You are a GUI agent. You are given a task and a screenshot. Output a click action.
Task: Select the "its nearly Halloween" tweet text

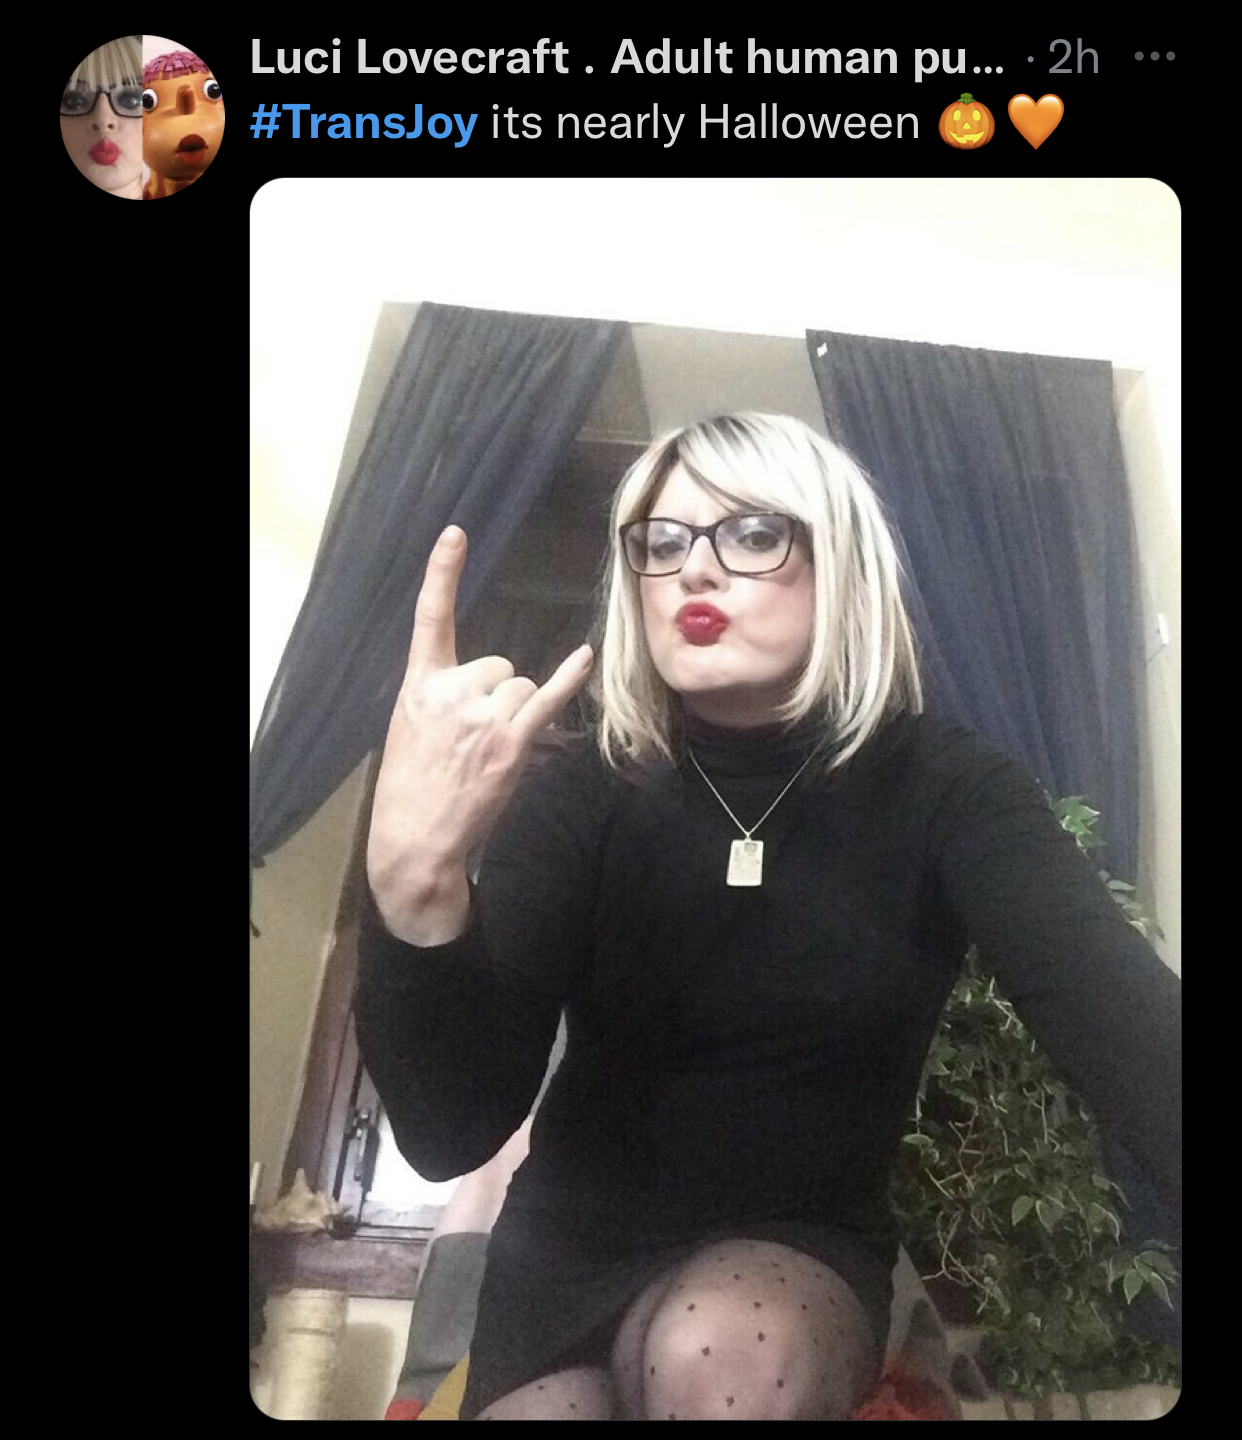(705, 123)
